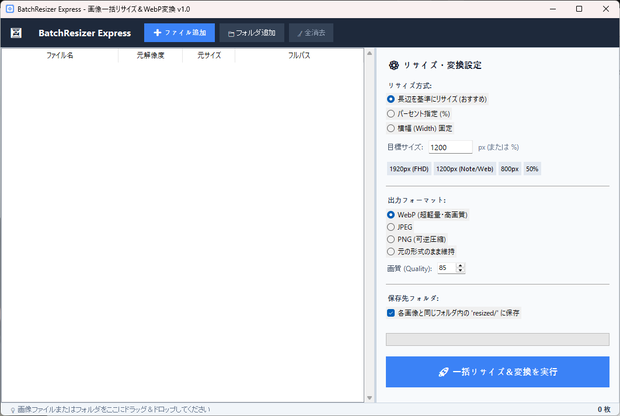Click the 保存先フォルダ: label

(413, 299)
